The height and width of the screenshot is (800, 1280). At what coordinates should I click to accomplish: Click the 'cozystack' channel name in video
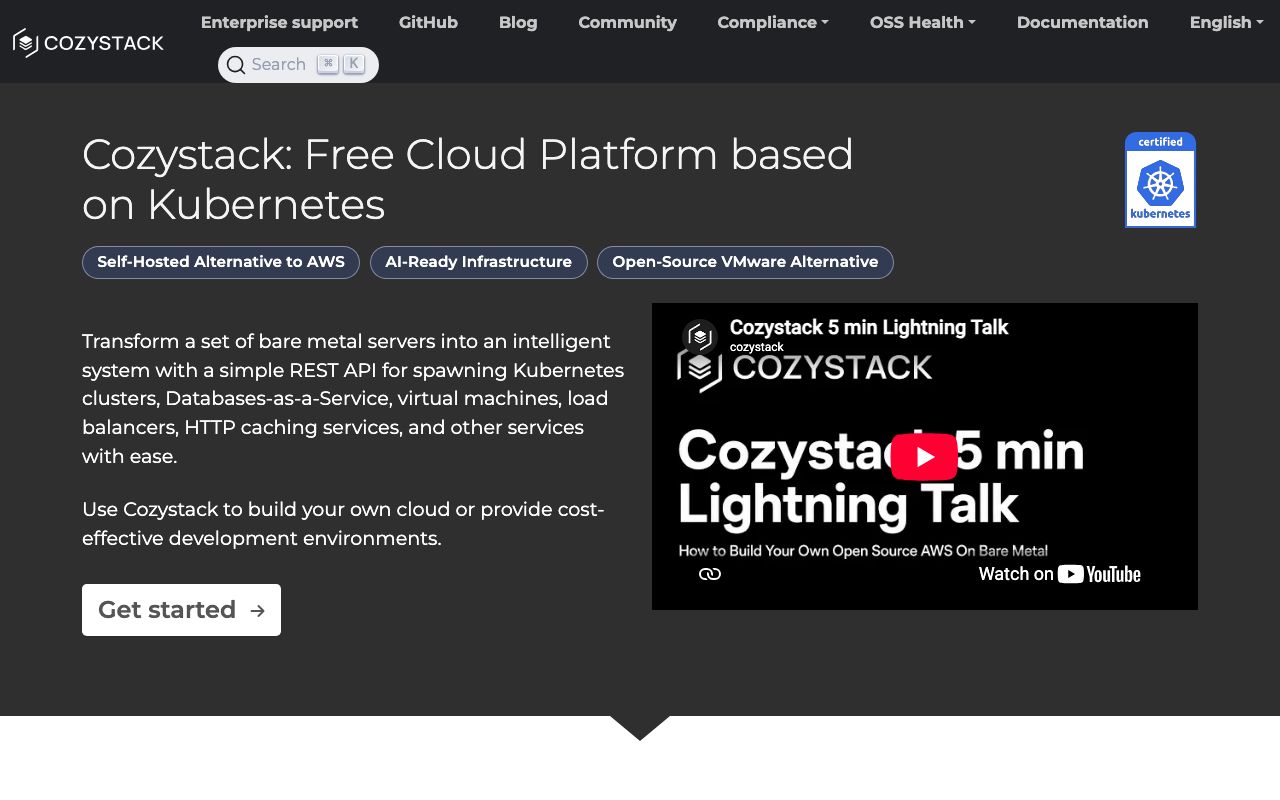pos(757,347)
